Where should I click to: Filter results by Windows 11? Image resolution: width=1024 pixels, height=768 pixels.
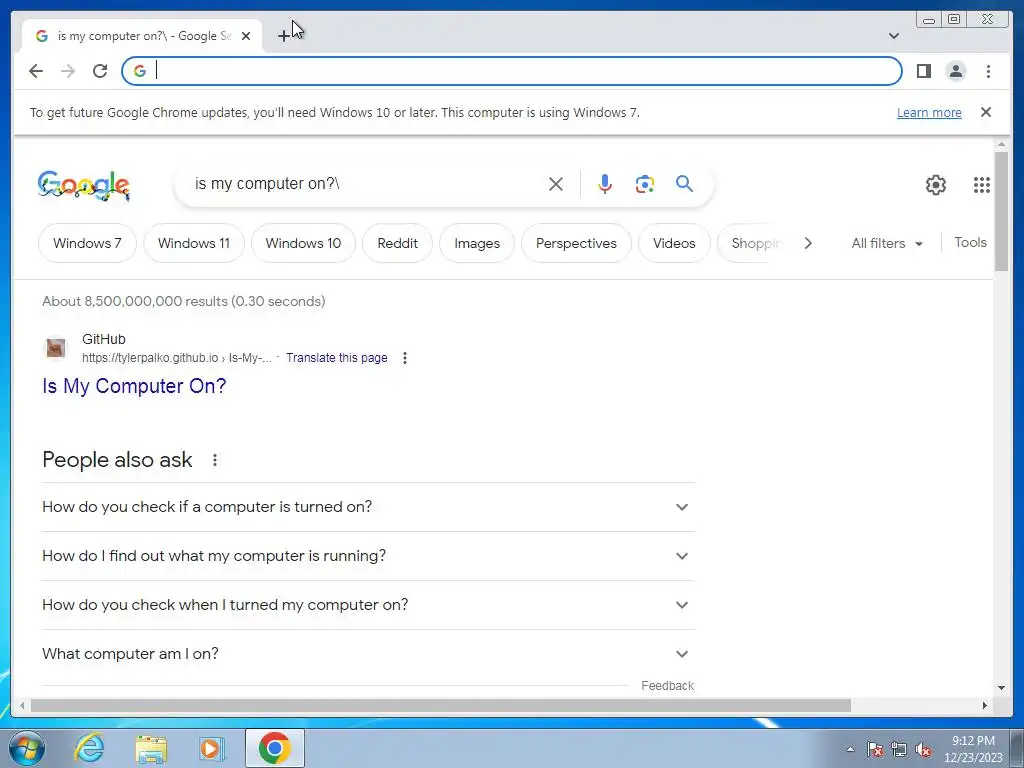(194, 243)
